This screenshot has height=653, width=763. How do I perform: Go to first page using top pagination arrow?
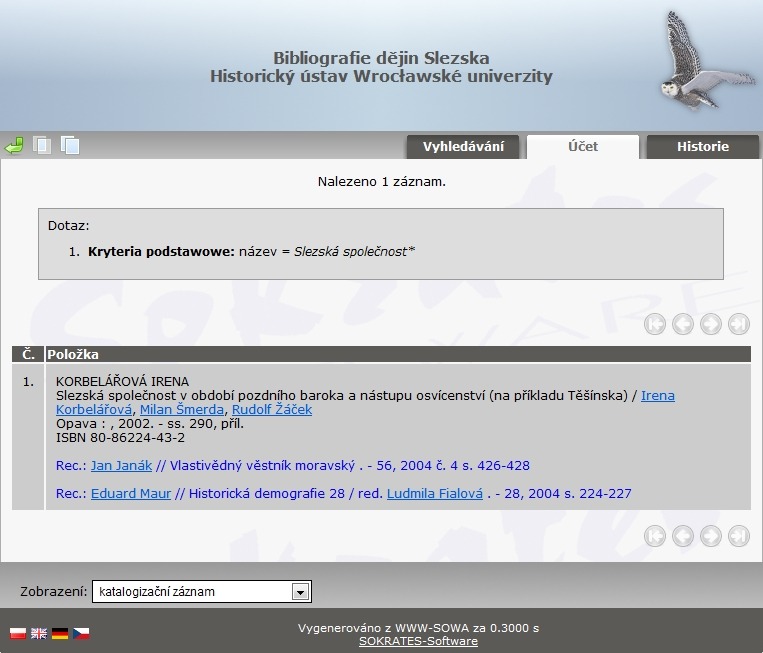click(655, 324)
